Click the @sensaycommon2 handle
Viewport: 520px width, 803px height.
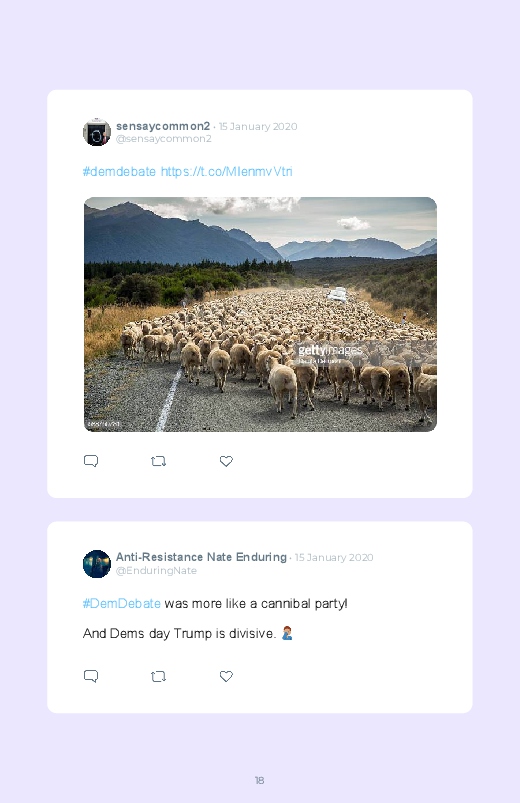click(x=163, y=139)
